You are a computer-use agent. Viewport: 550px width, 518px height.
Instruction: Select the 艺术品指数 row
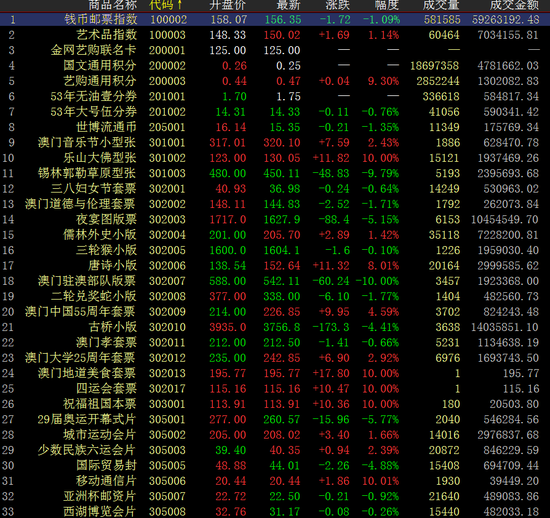click(x=275, y=35)
